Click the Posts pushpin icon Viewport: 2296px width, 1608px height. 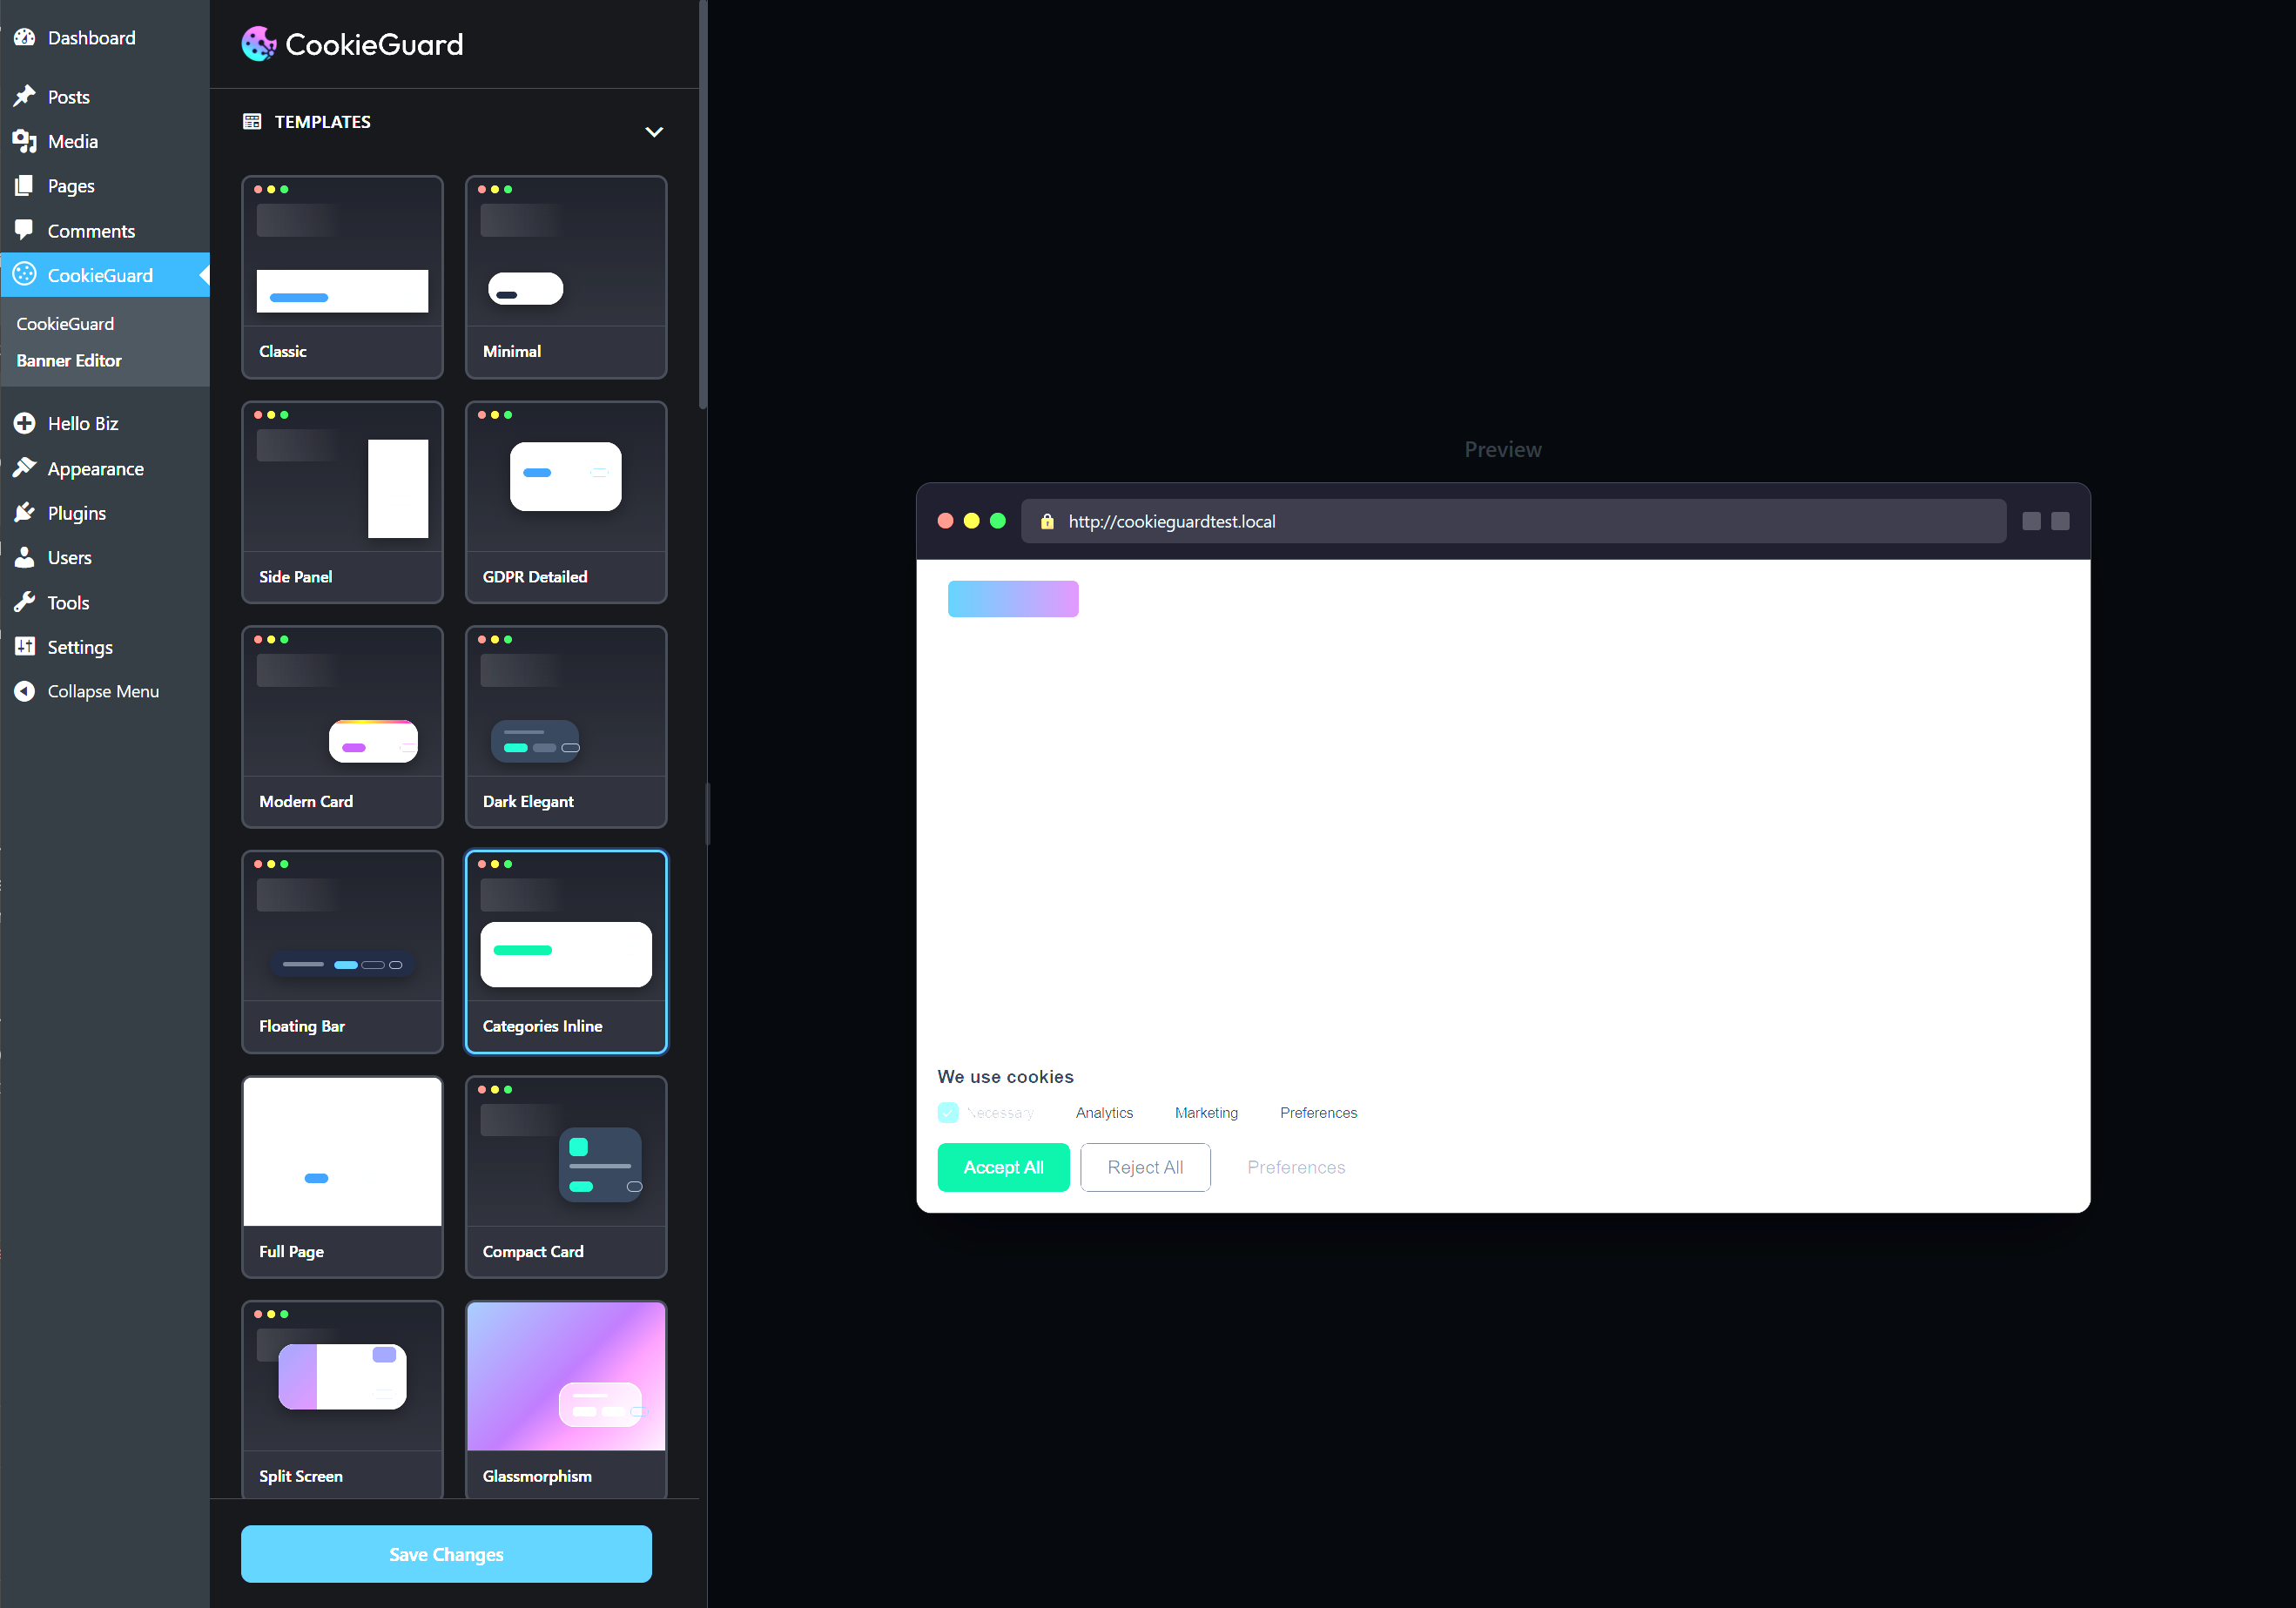(25, 96)
